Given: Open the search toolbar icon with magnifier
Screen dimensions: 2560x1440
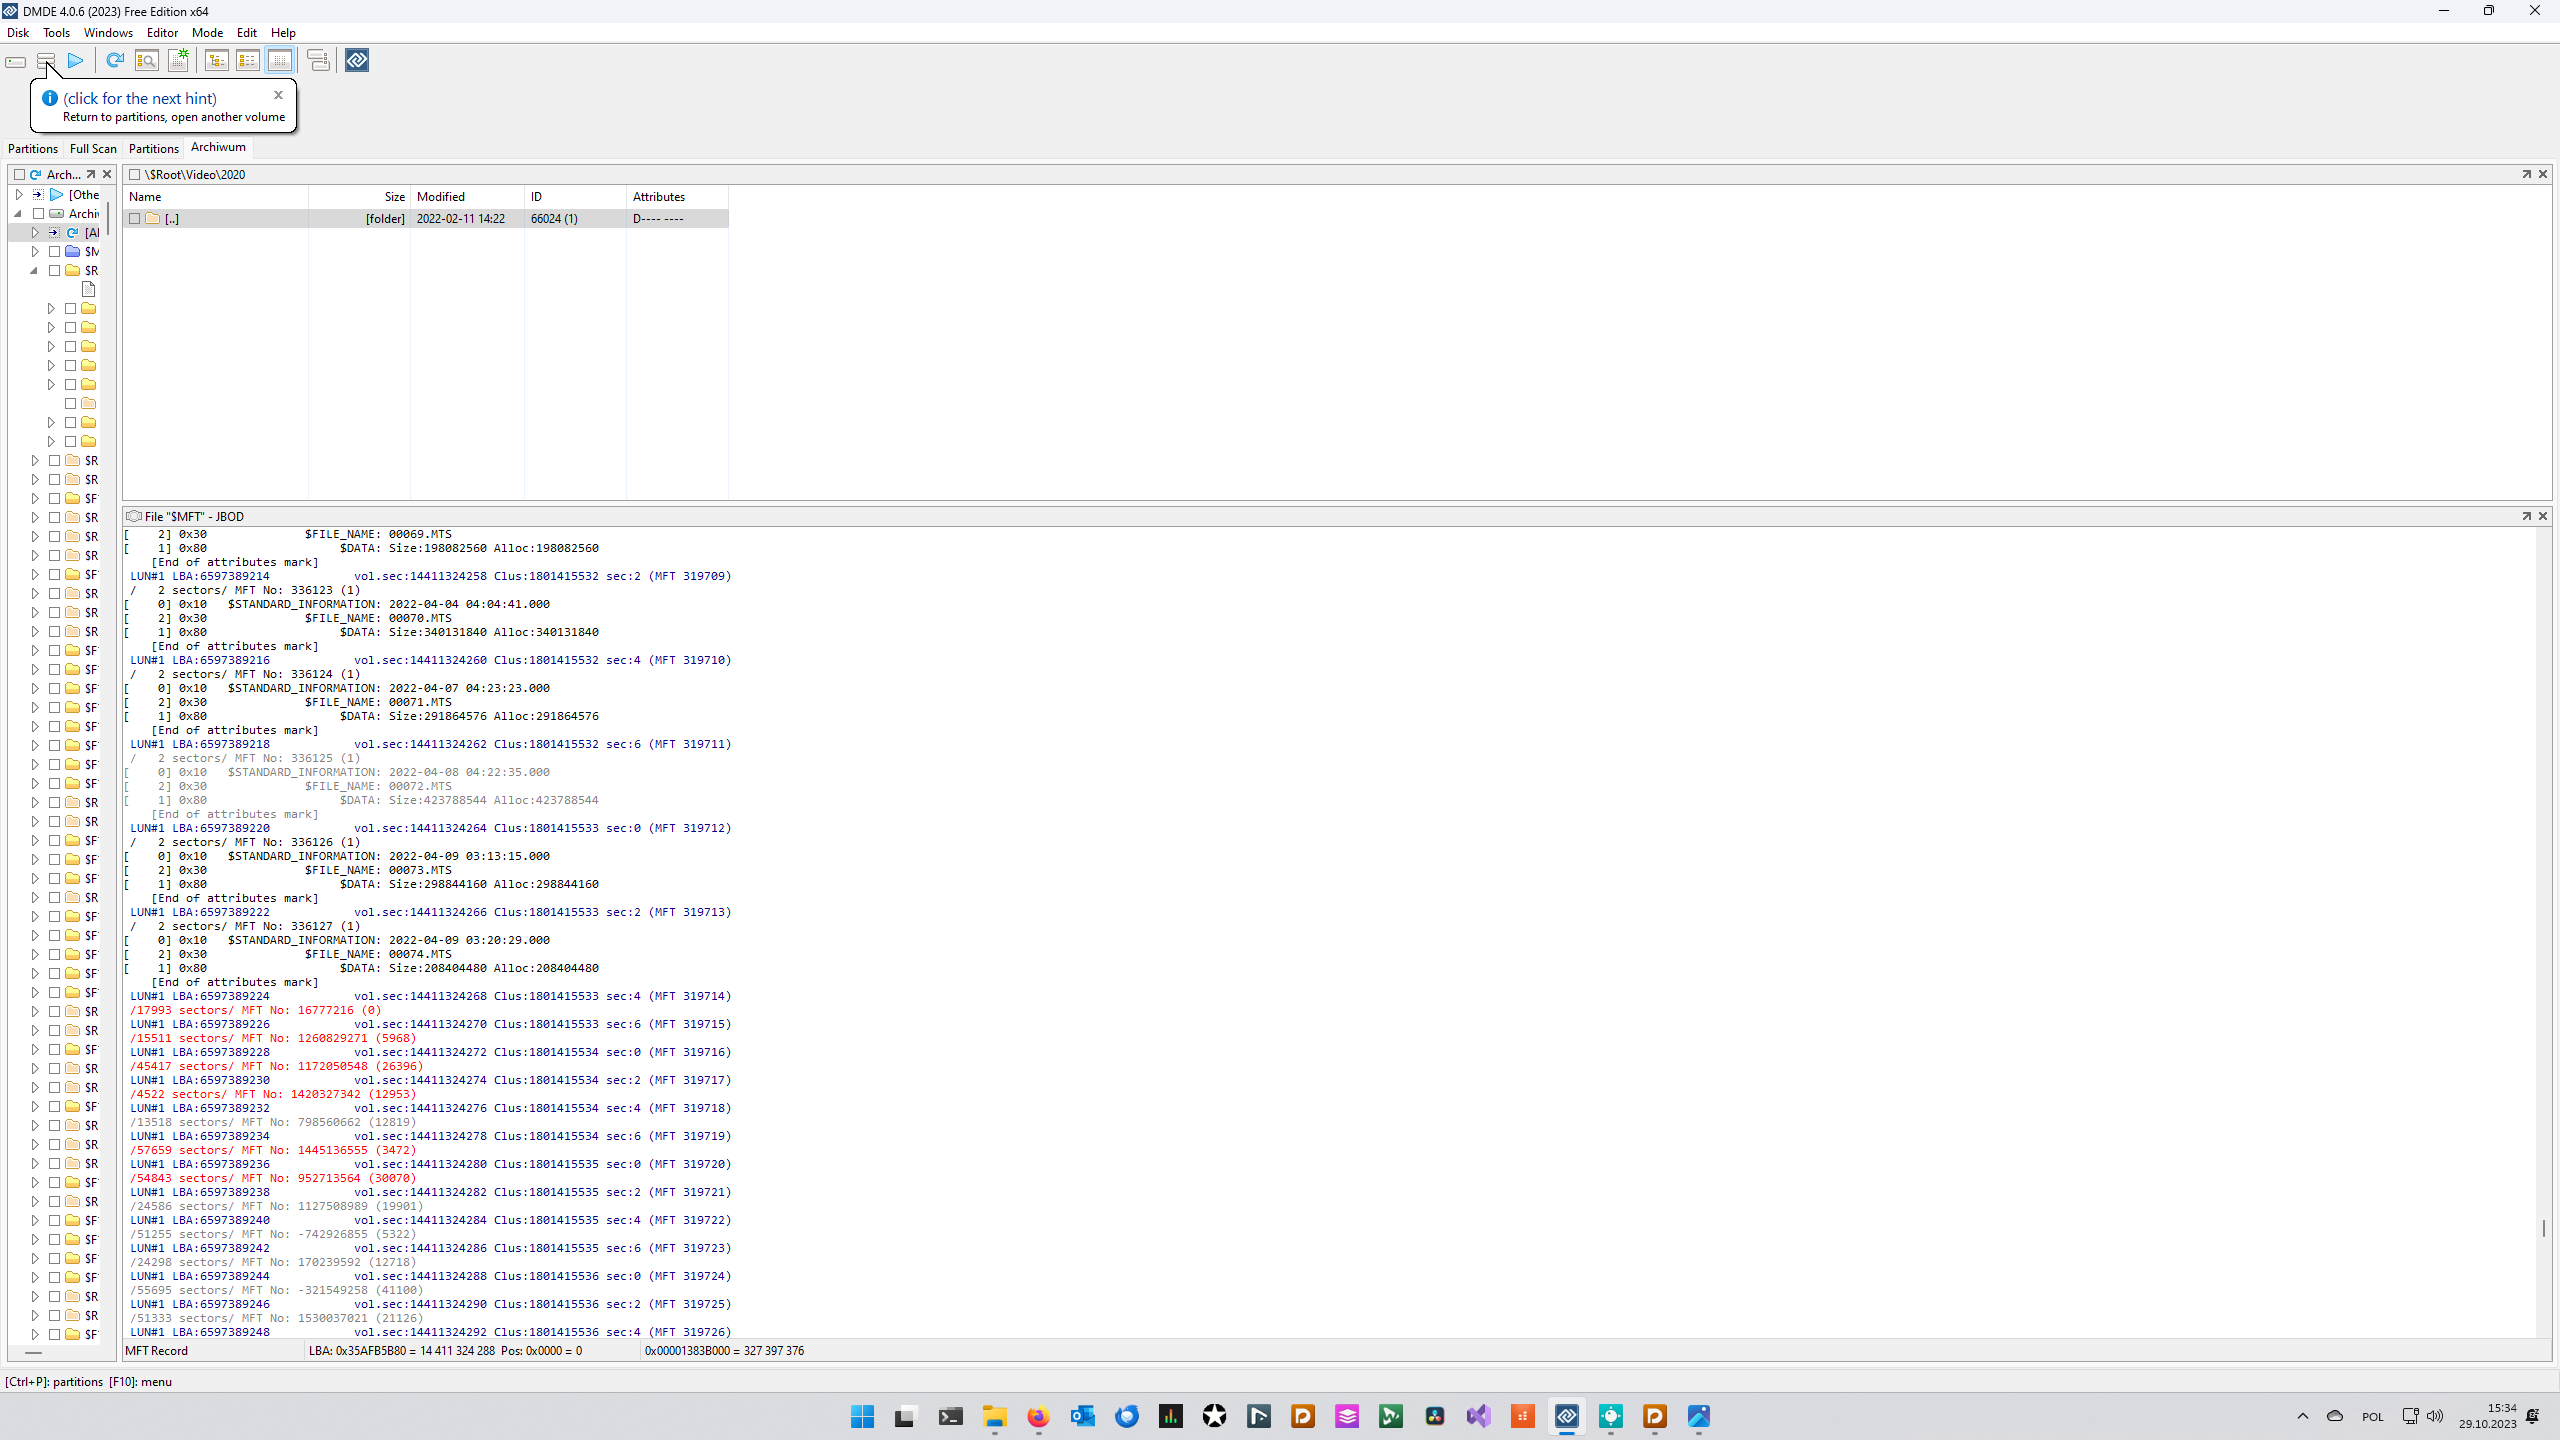Looking at the screenshot, I should pyautogui.click(x=147, y=61).
